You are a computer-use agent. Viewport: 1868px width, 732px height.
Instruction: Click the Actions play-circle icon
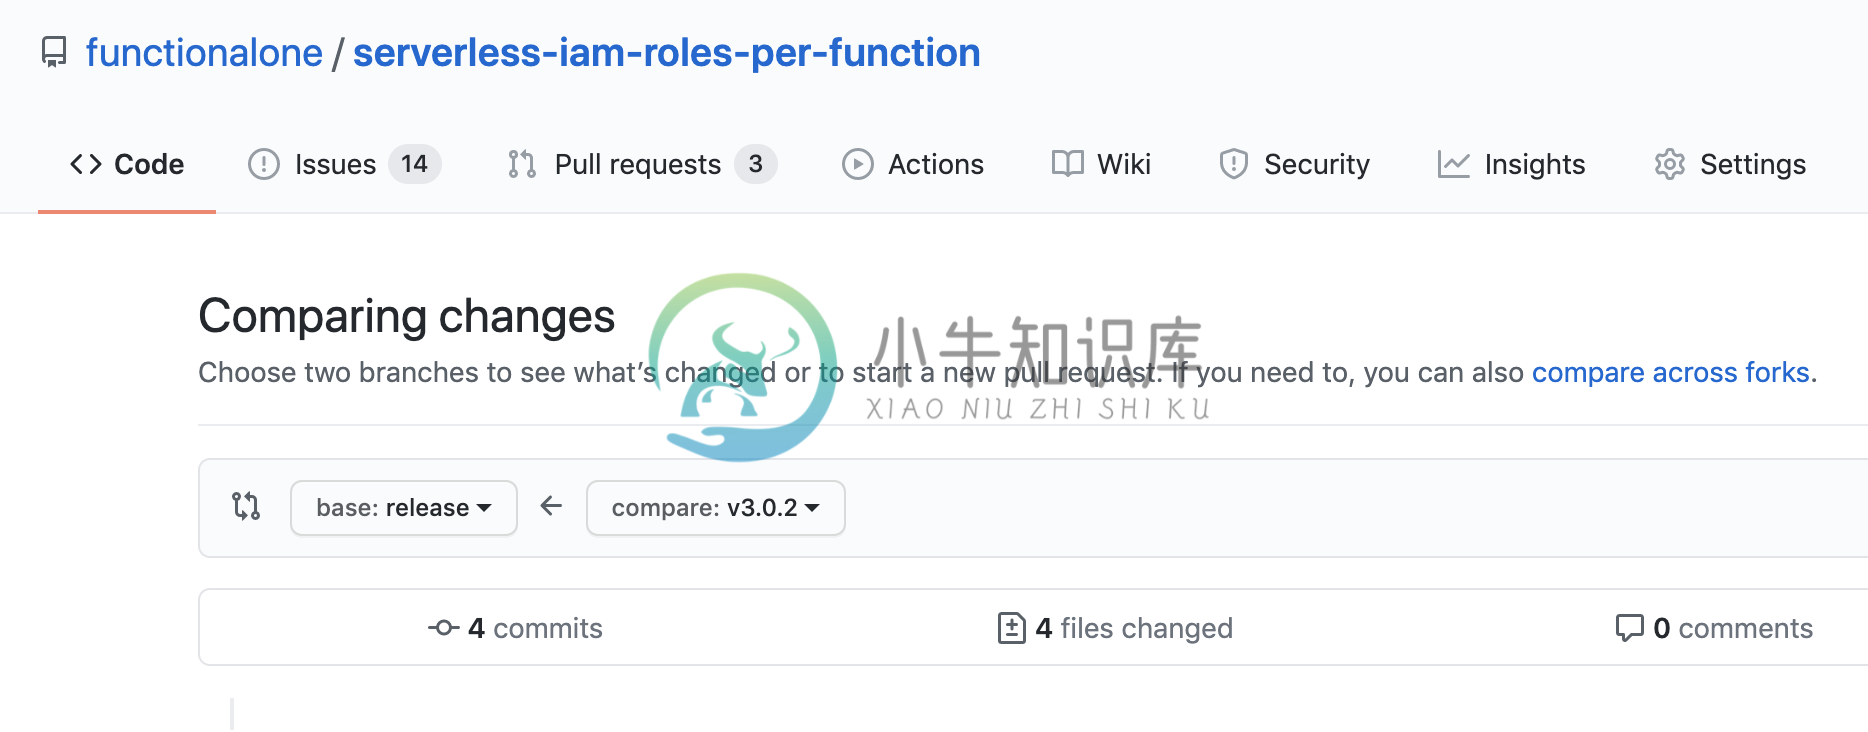tap(858, 164)
